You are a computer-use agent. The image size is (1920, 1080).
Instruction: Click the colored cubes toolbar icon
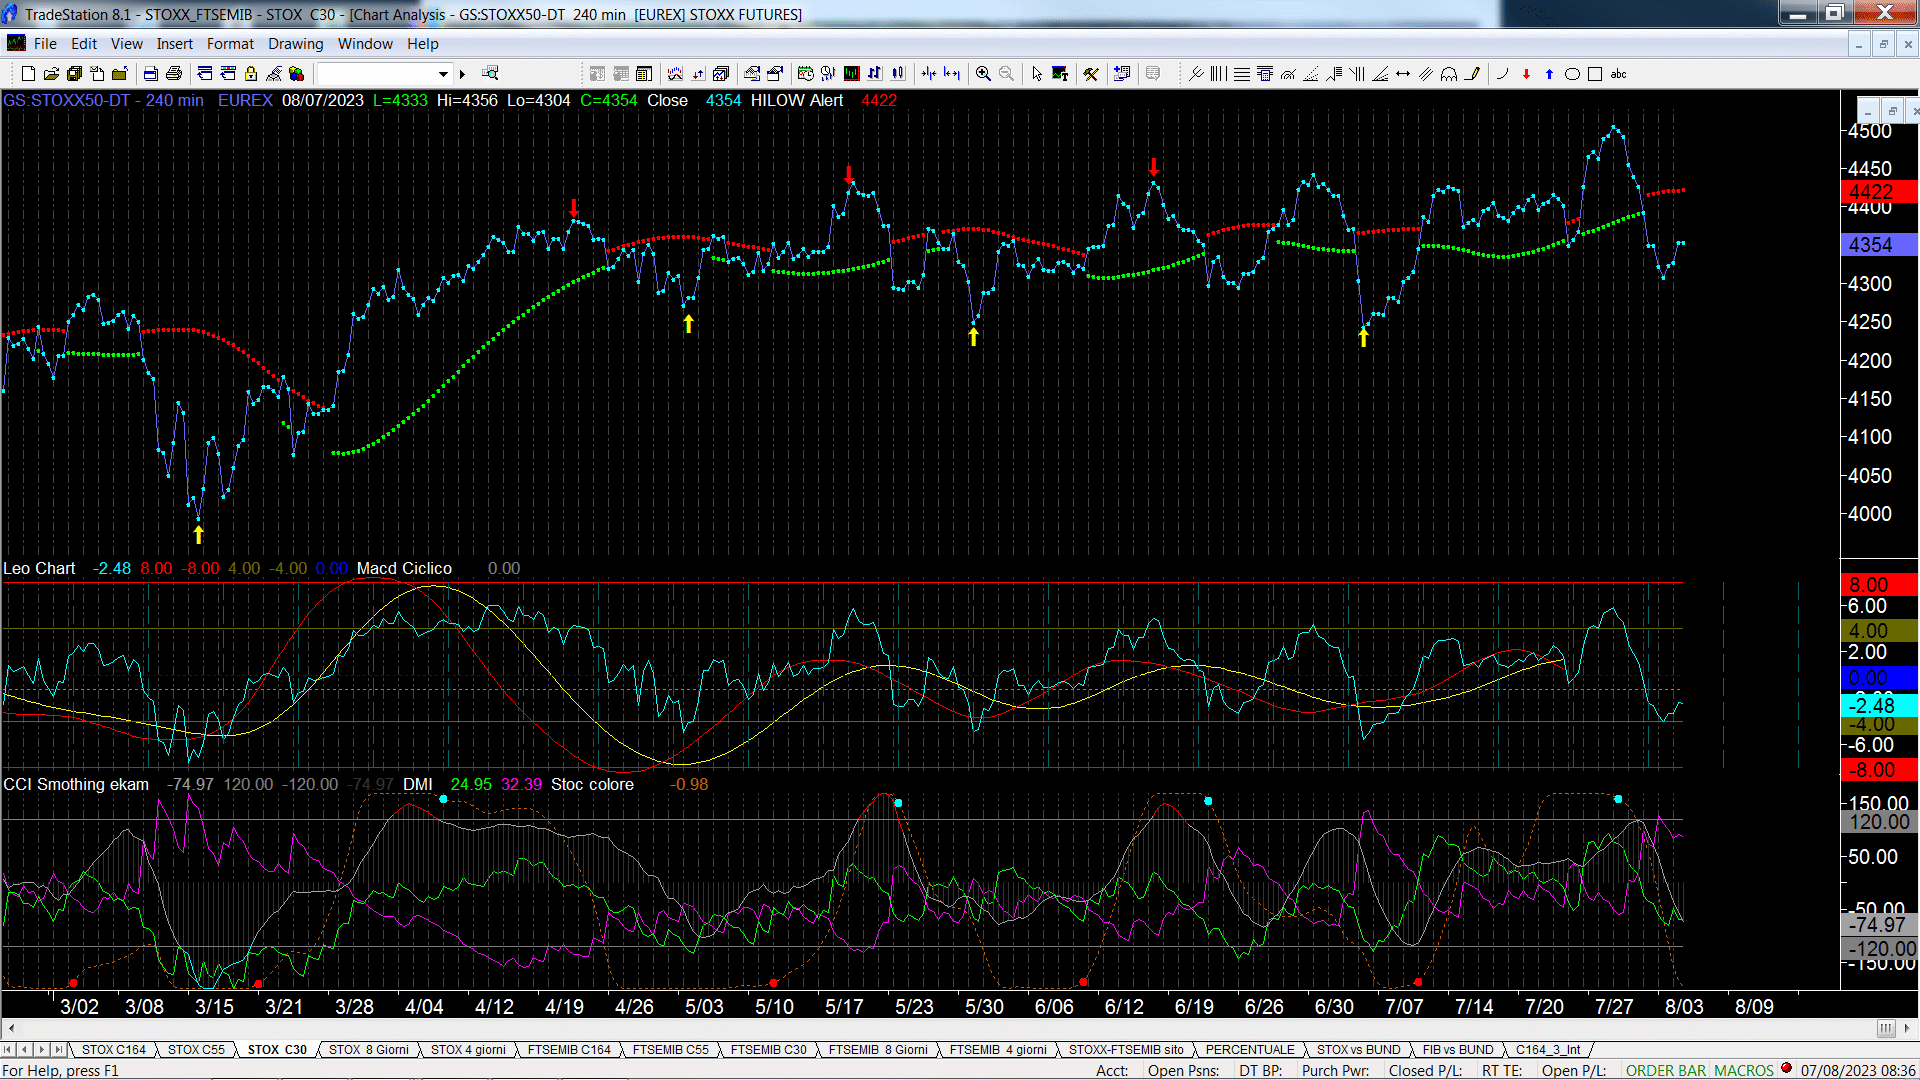click(x=297, y=74)
